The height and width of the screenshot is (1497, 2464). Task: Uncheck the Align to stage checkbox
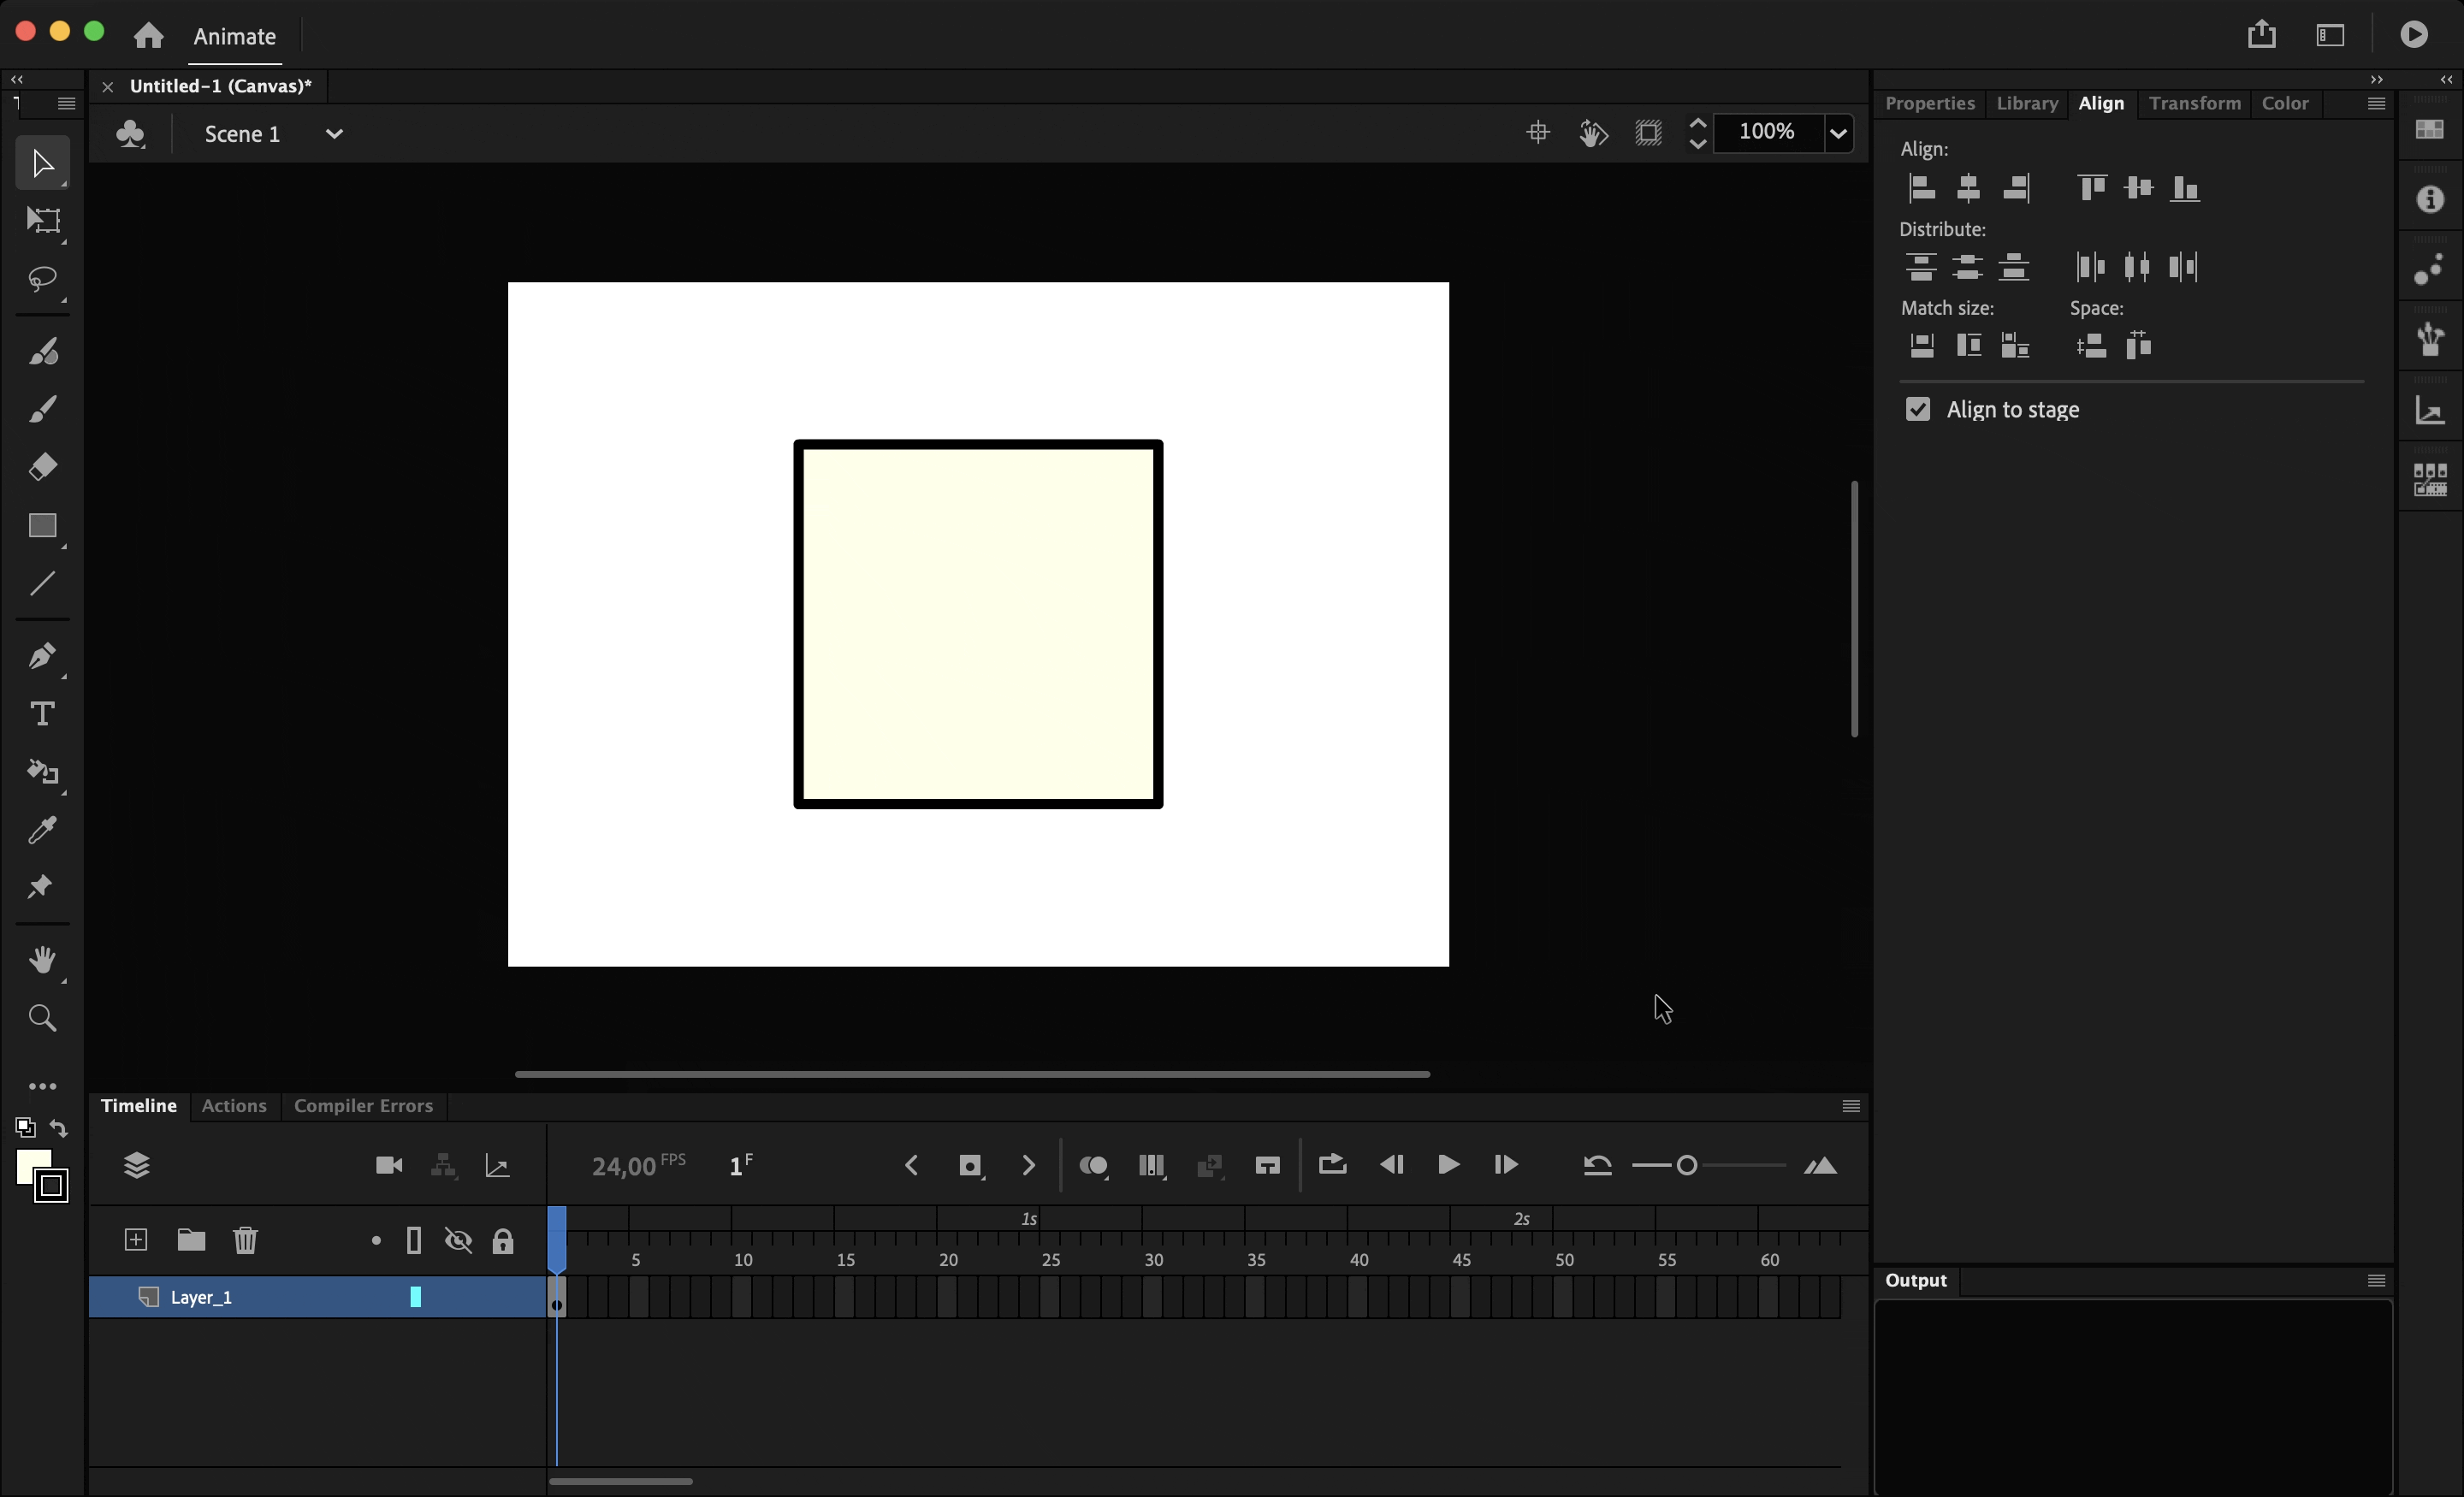[1917, 409]
